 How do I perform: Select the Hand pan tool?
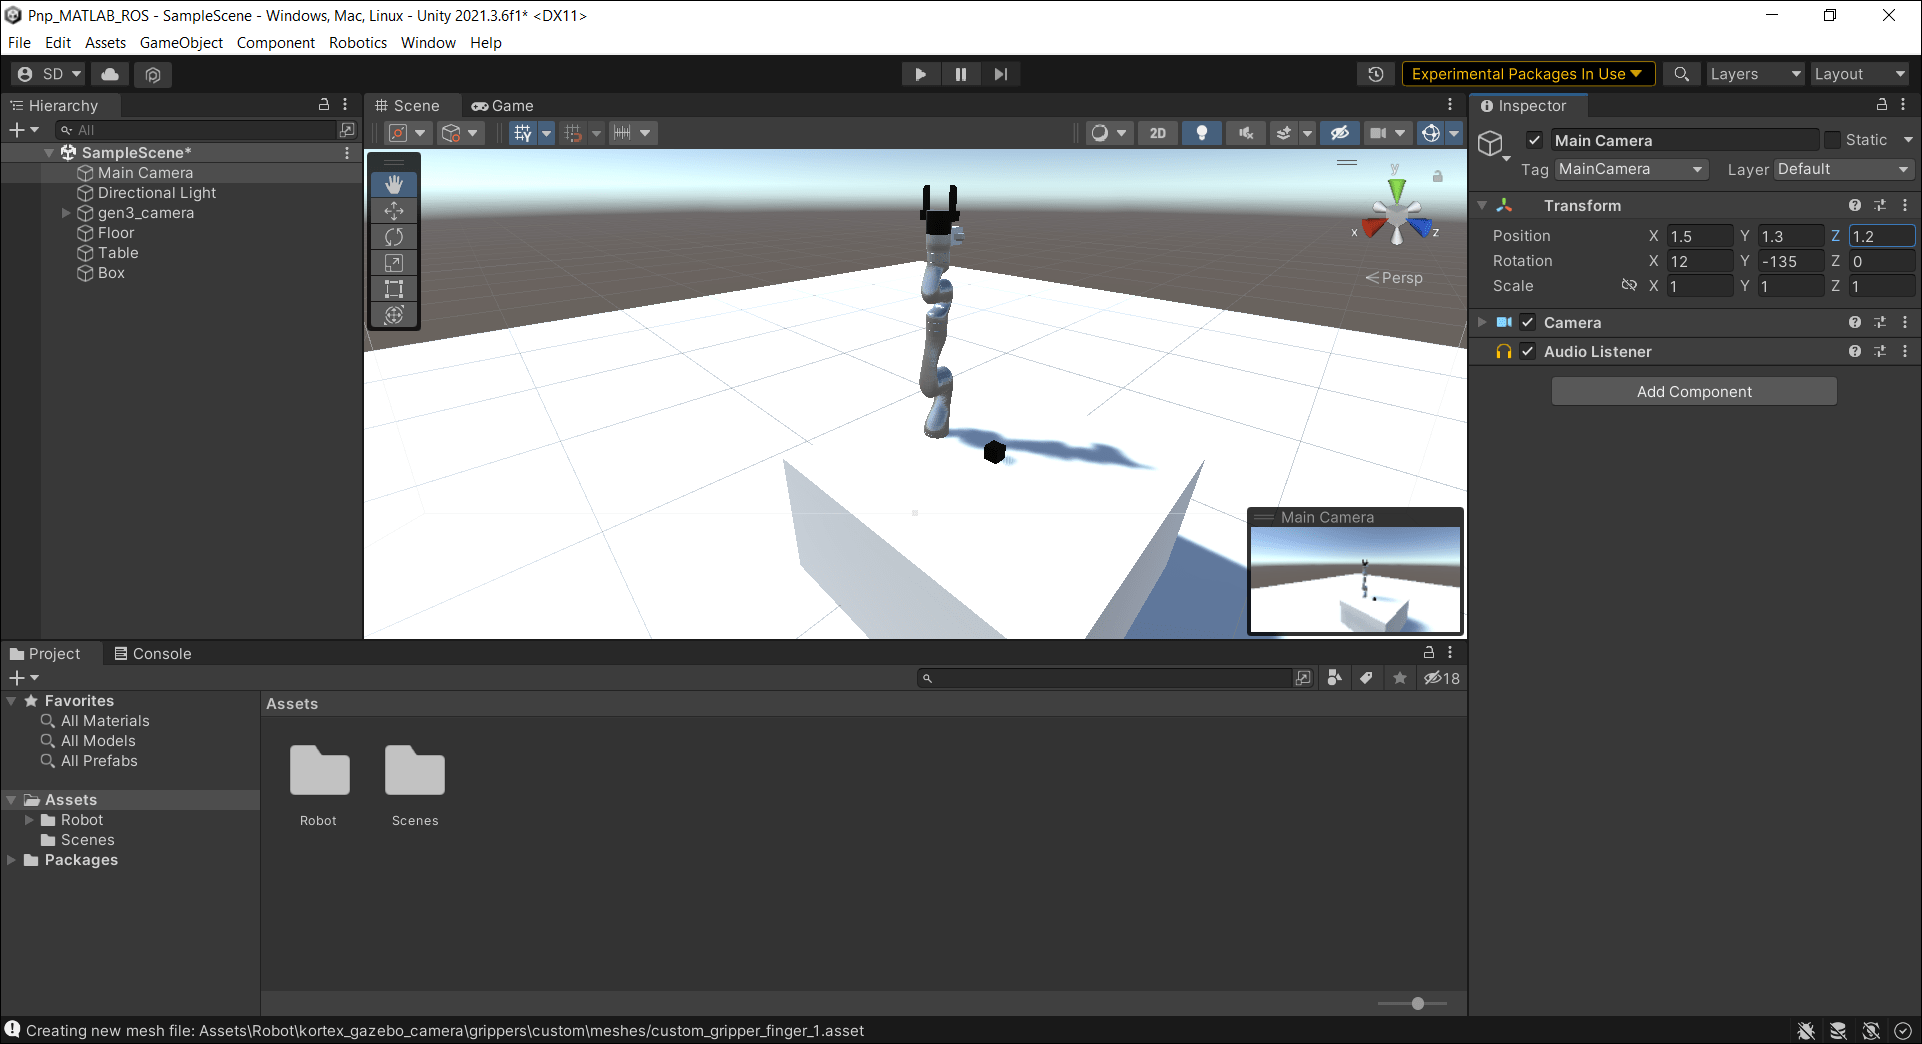[x=394, y=184]
